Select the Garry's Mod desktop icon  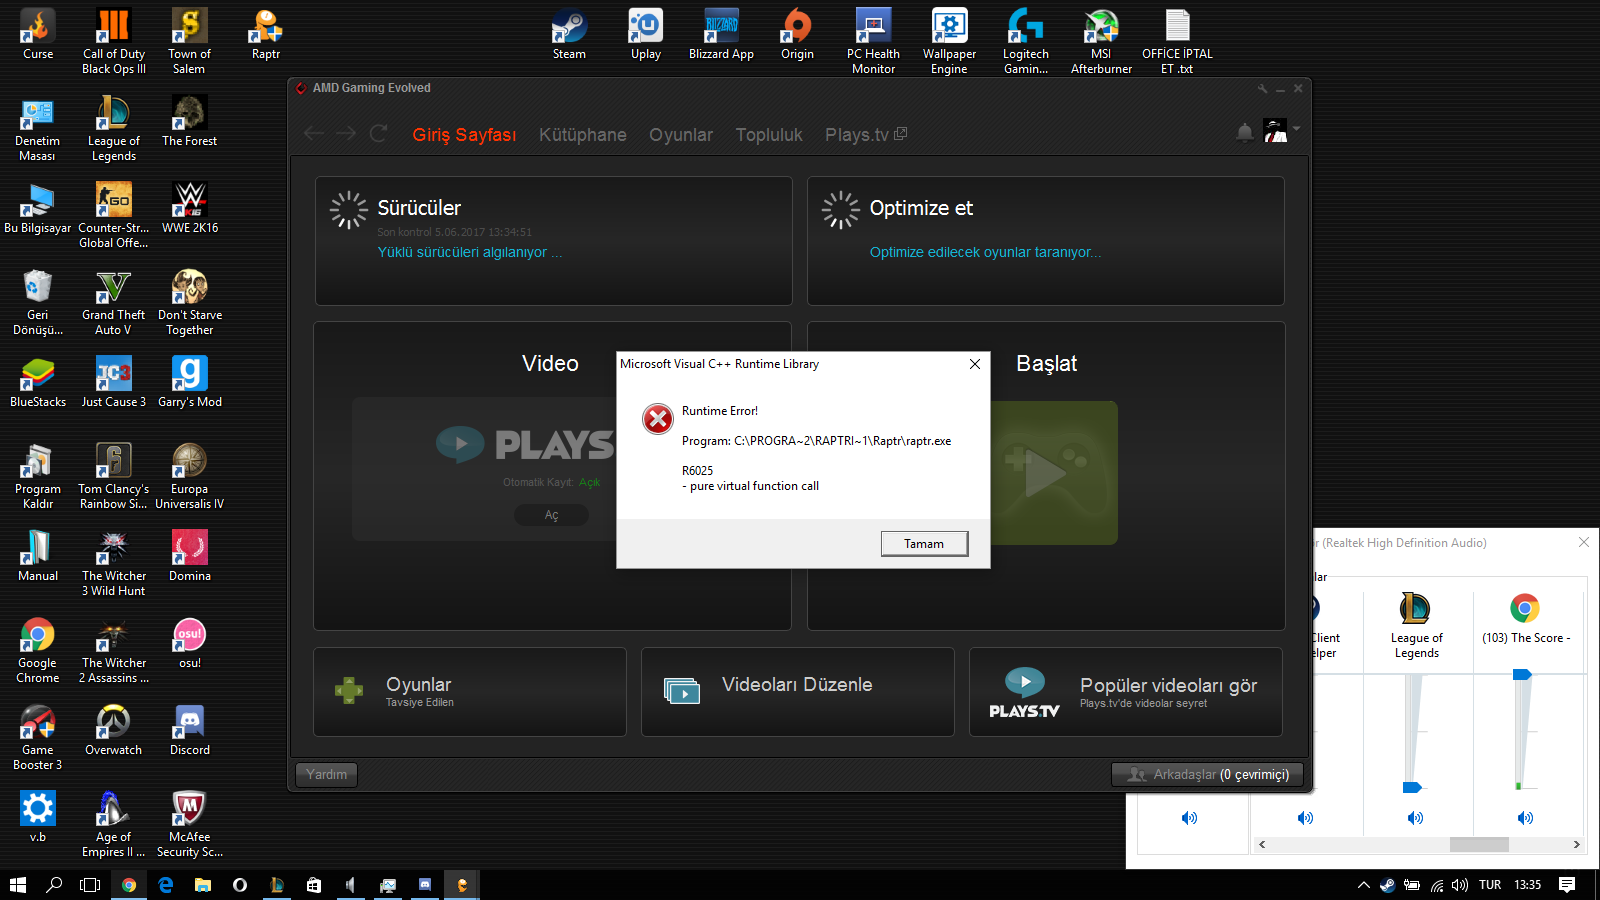pyautogui.click(x=189, y=383)
